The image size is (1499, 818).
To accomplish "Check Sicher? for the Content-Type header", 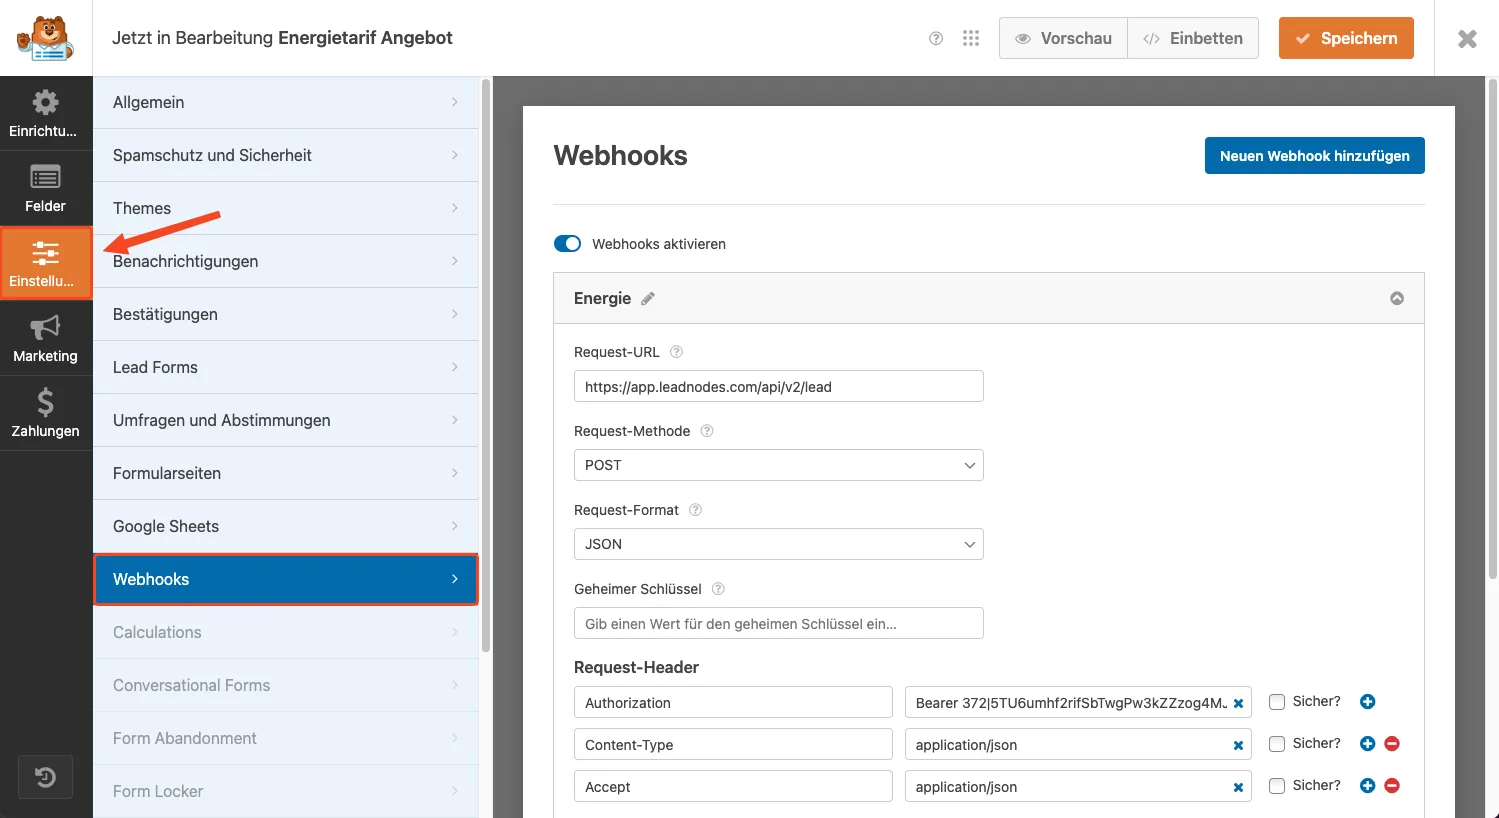I will tap(1277, 744).
